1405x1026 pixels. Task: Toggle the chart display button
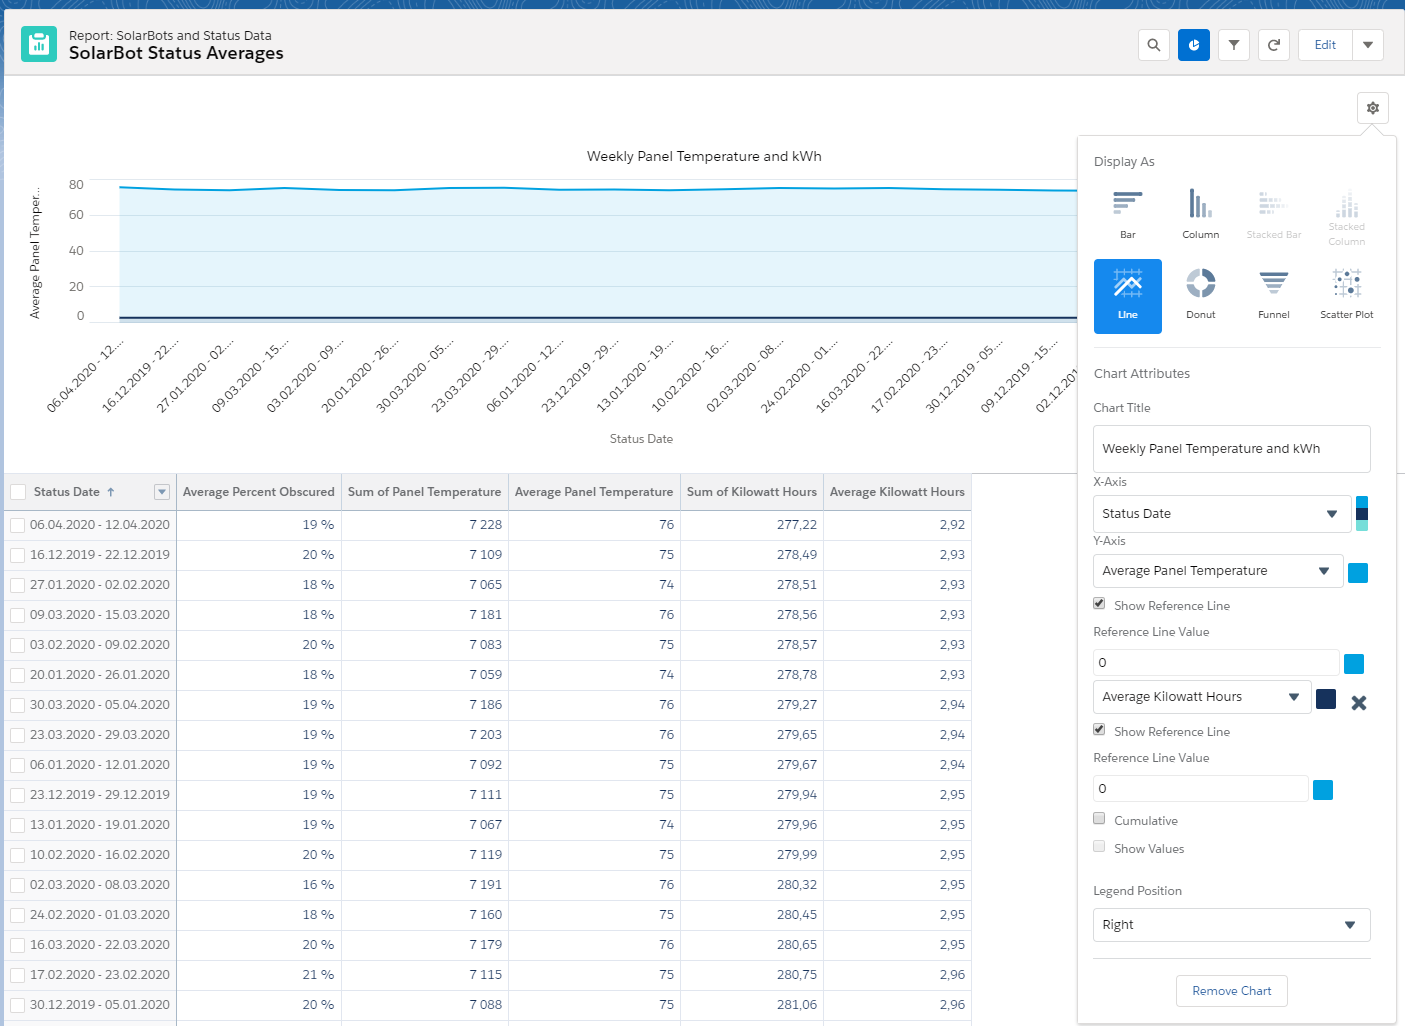click(1193, 45)
